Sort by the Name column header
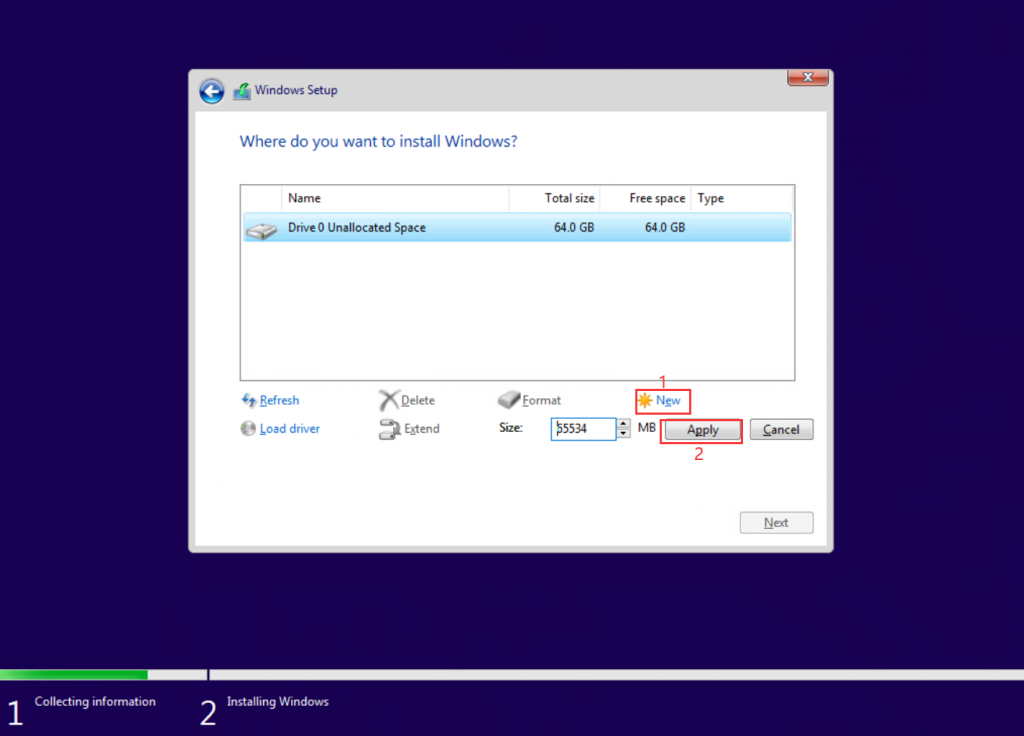 pyautogui.click(x=395, y=198)
